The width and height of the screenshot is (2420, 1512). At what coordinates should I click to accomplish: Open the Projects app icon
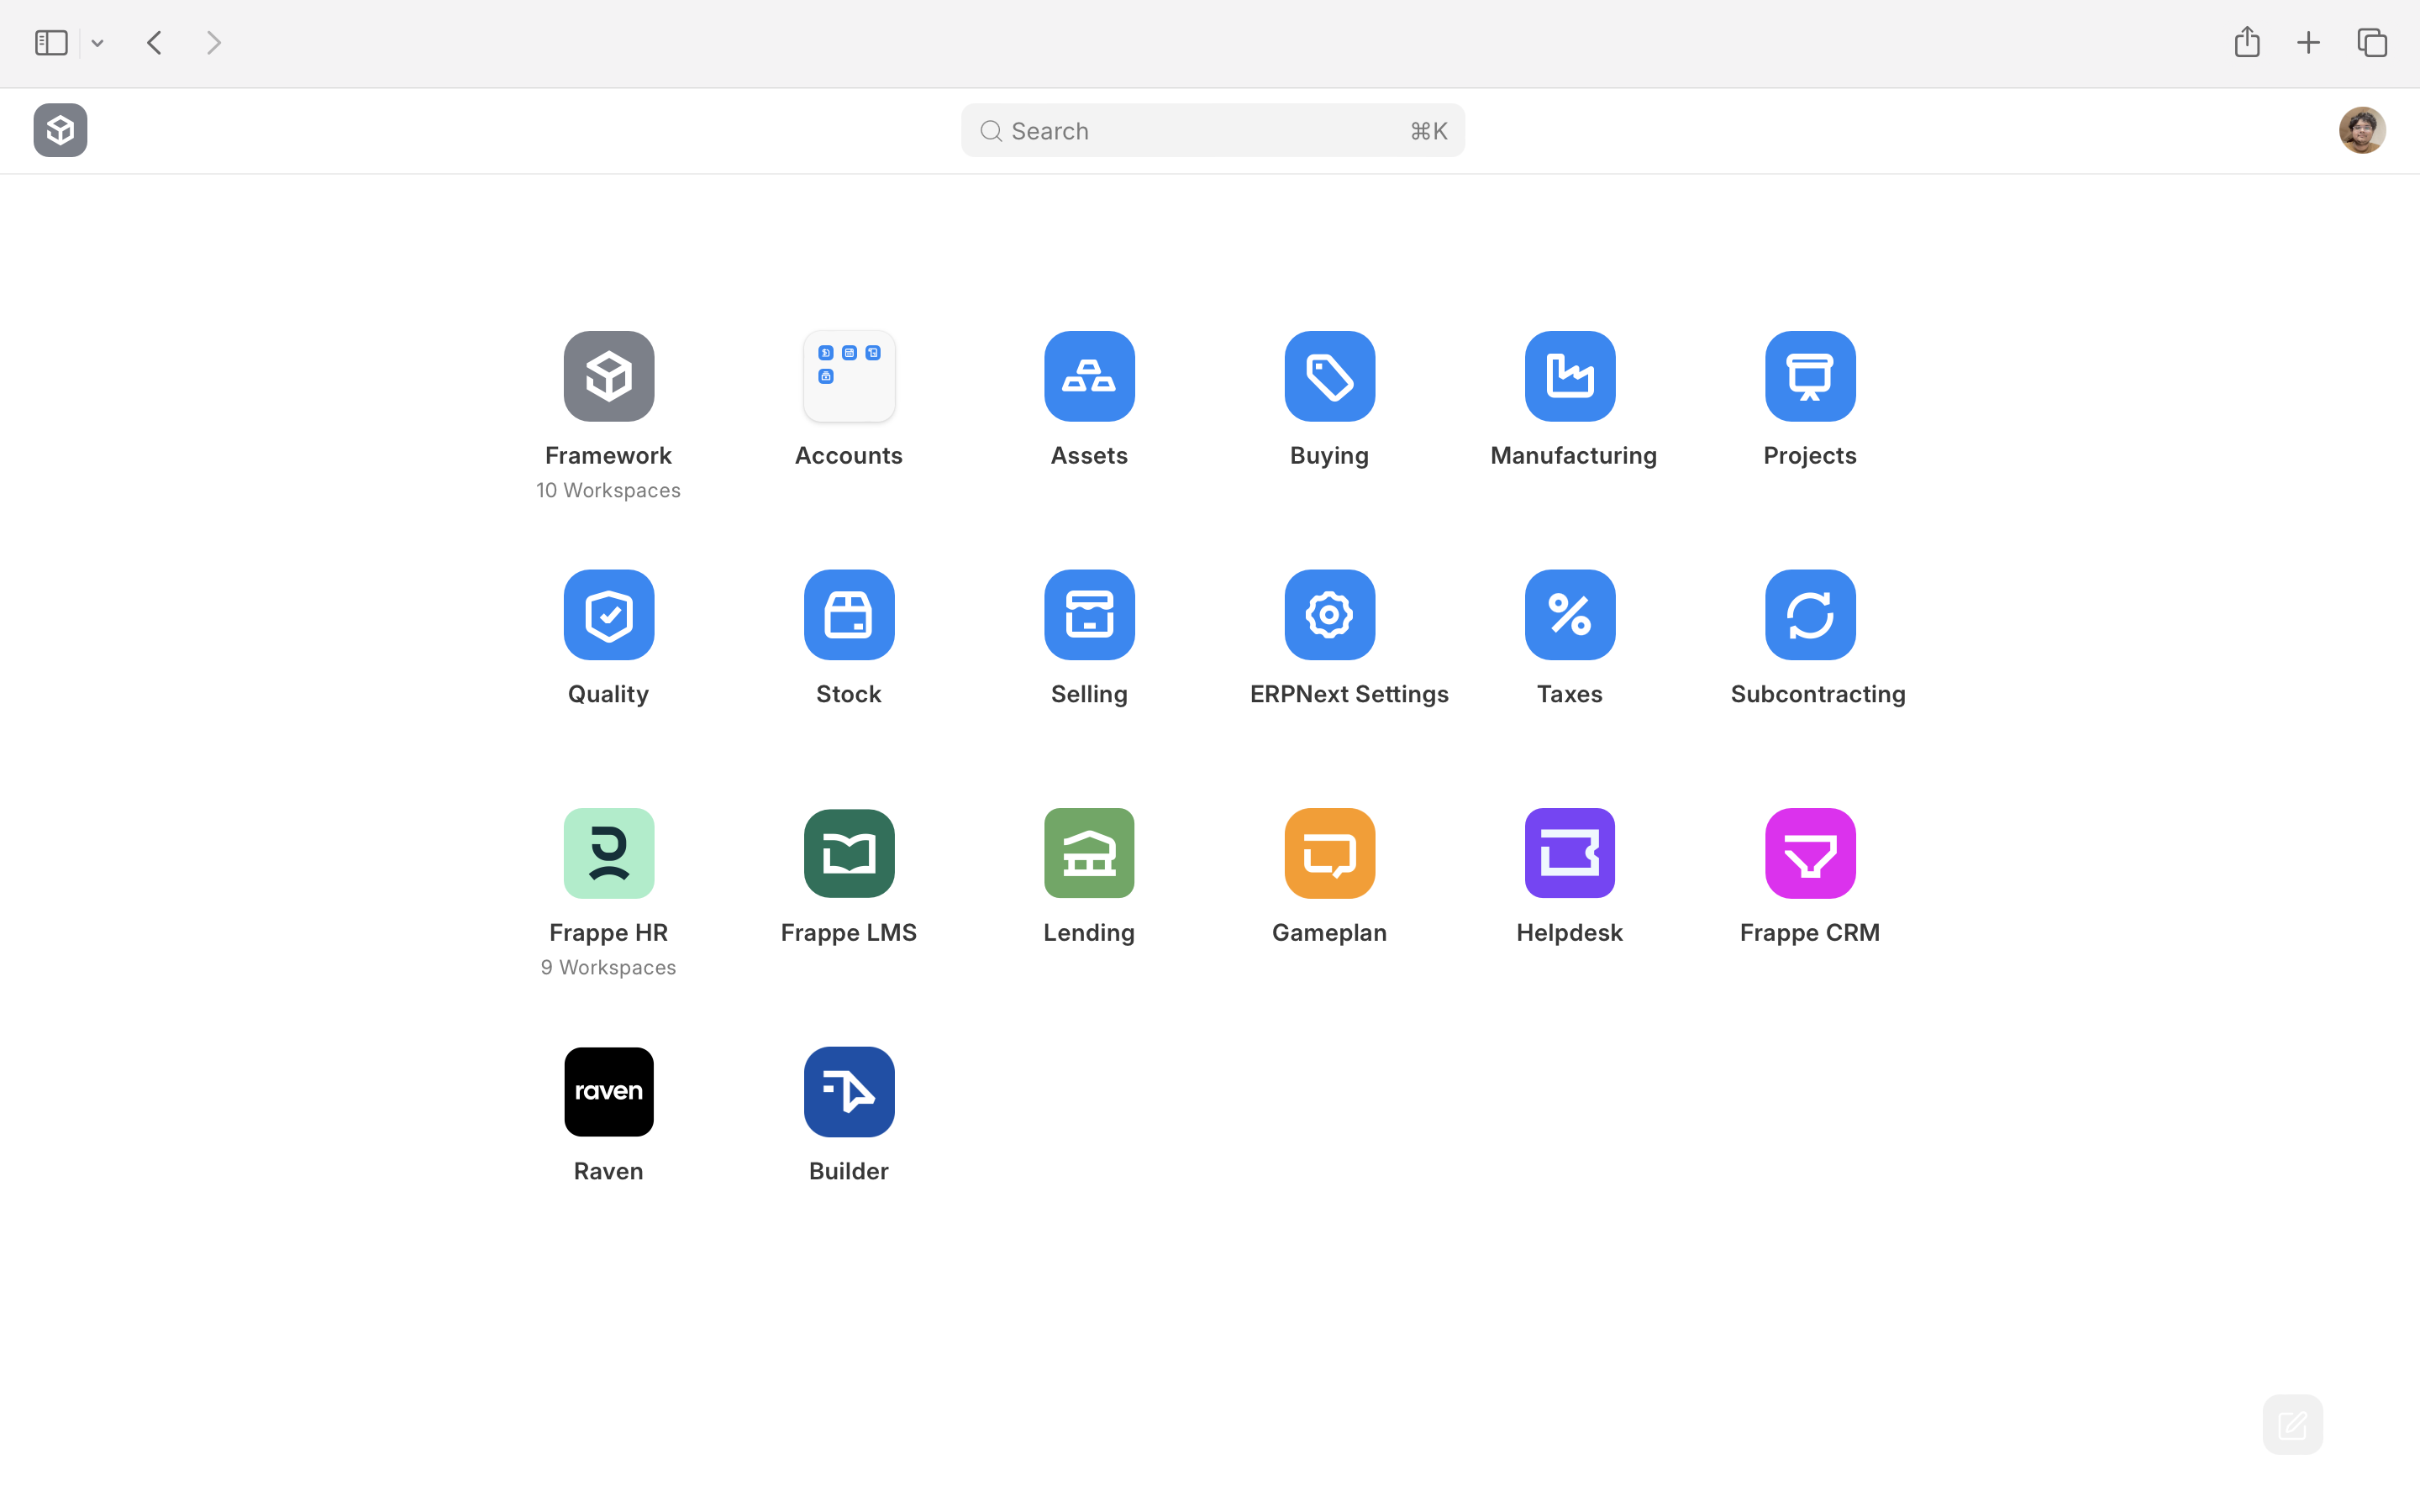(x=1810, y=376)
